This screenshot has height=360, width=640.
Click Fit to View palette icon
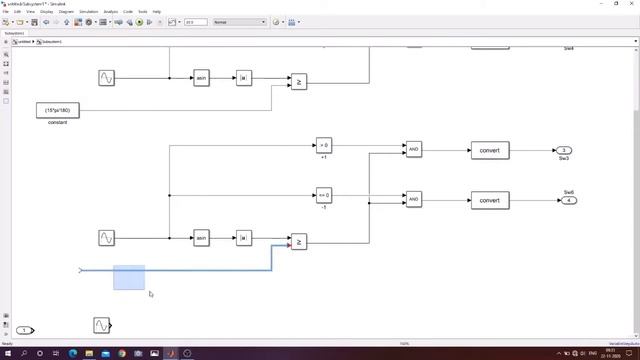click(6, 64)
